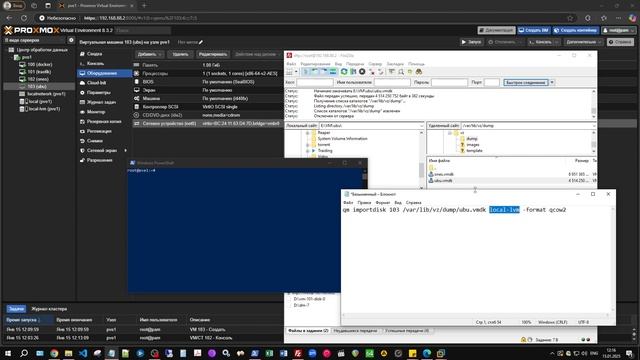Screen dimensions: 640x360
Task: Select VM 100 (docker) in tree
Action: pyautogui.click(x=39, y=64)
